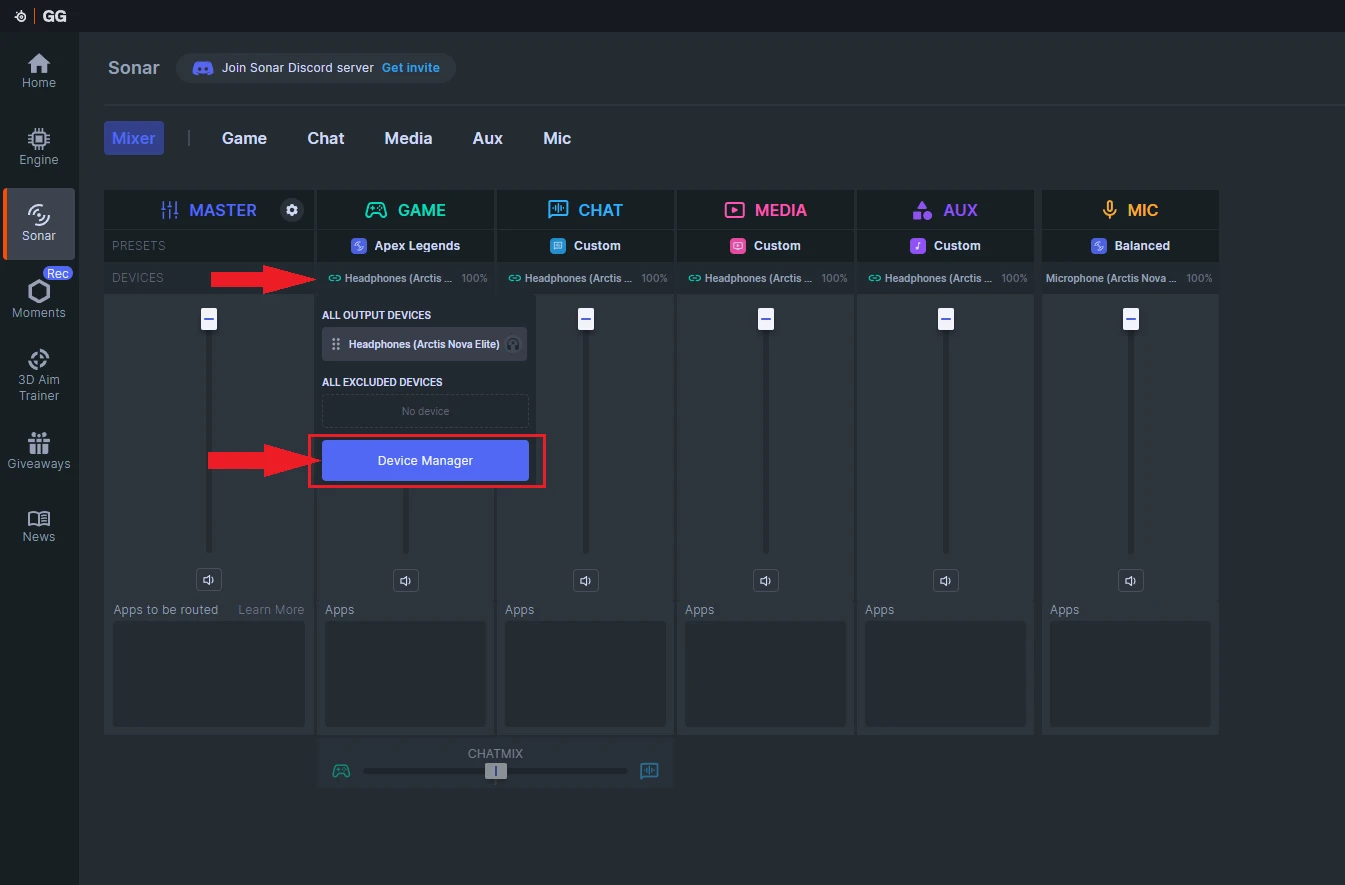Open Master settings gear icon
Viewport: 1345px width, 885px height.
292,210
